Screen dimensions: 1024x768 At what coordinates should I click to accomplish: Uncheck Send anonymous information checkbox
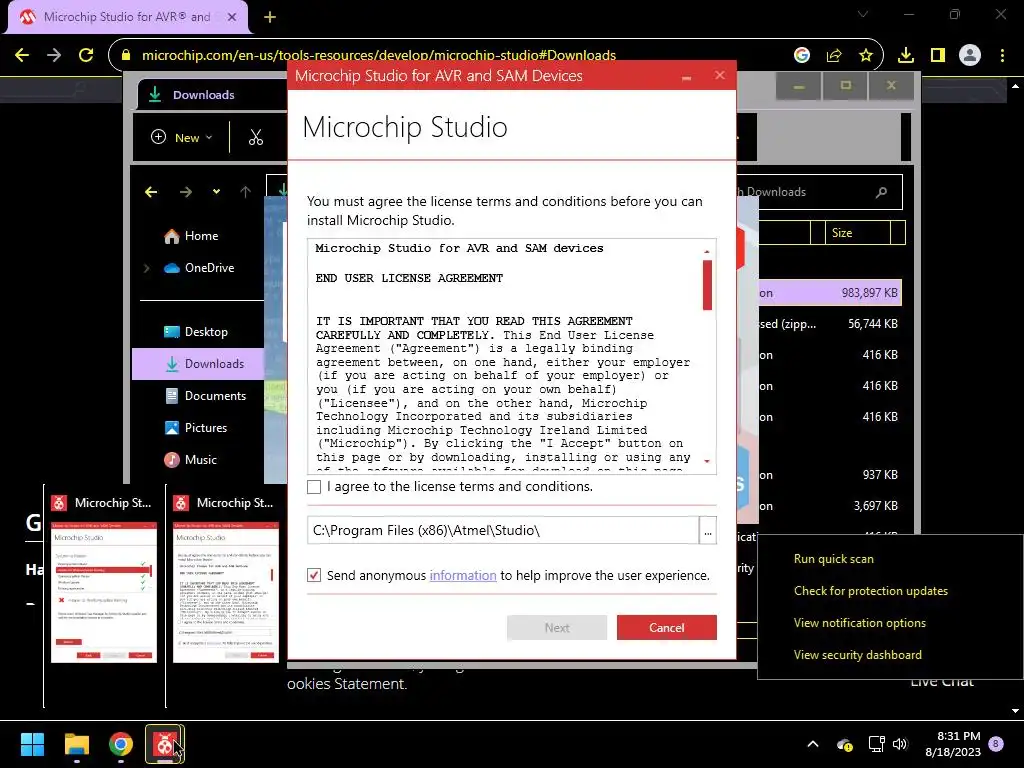pos(314,575)
